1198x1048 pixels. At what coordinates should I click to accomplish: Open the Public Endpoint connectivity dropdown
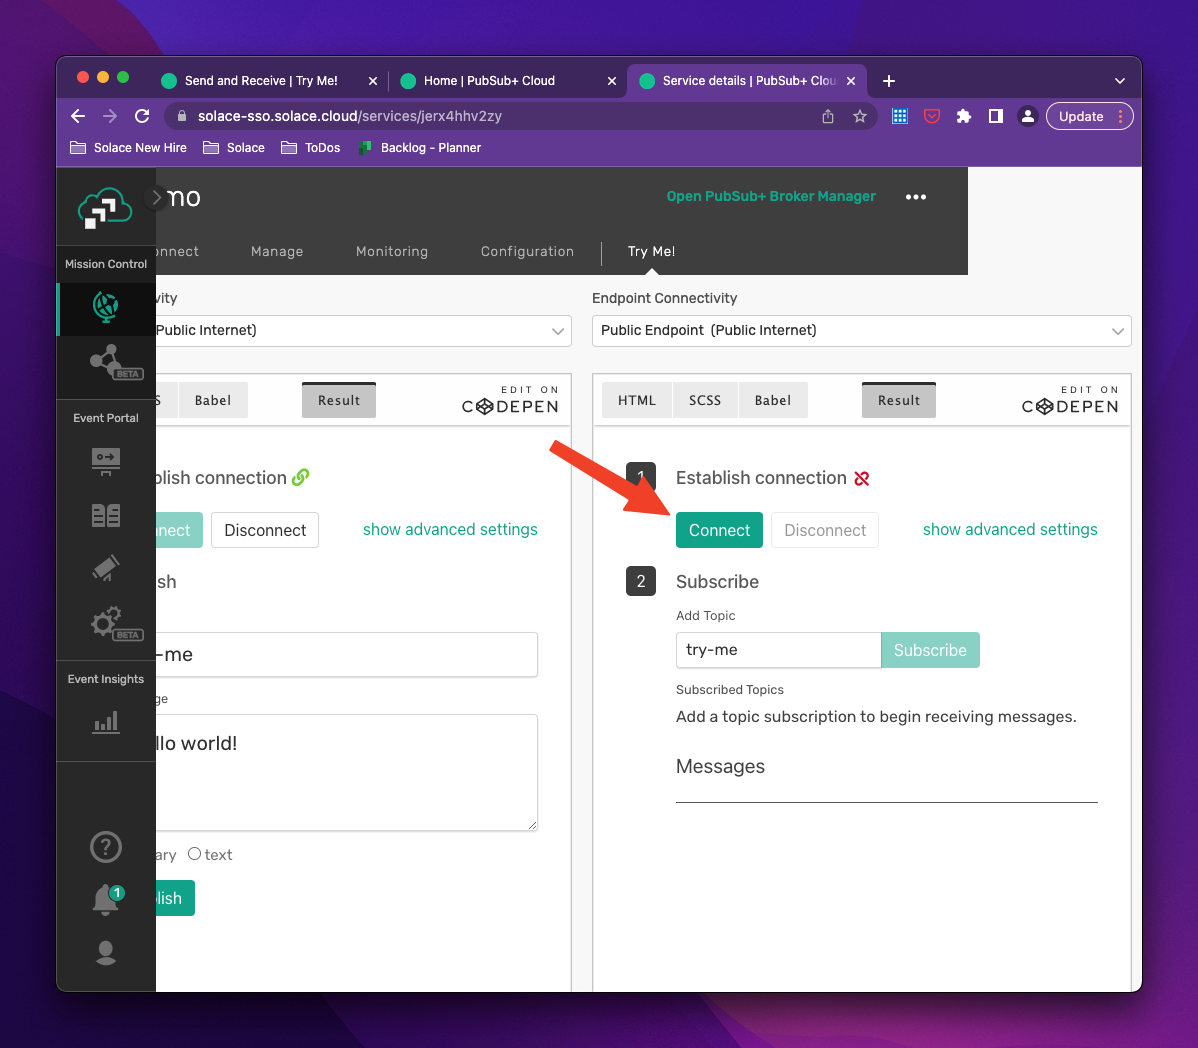[861, 331]
